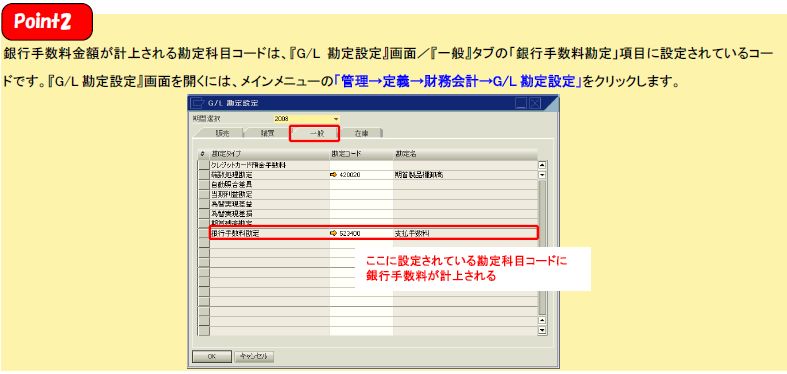Minimize the G/L 勘定設定 window
Screen dimensions: 787x374
(x=521, y=103)
